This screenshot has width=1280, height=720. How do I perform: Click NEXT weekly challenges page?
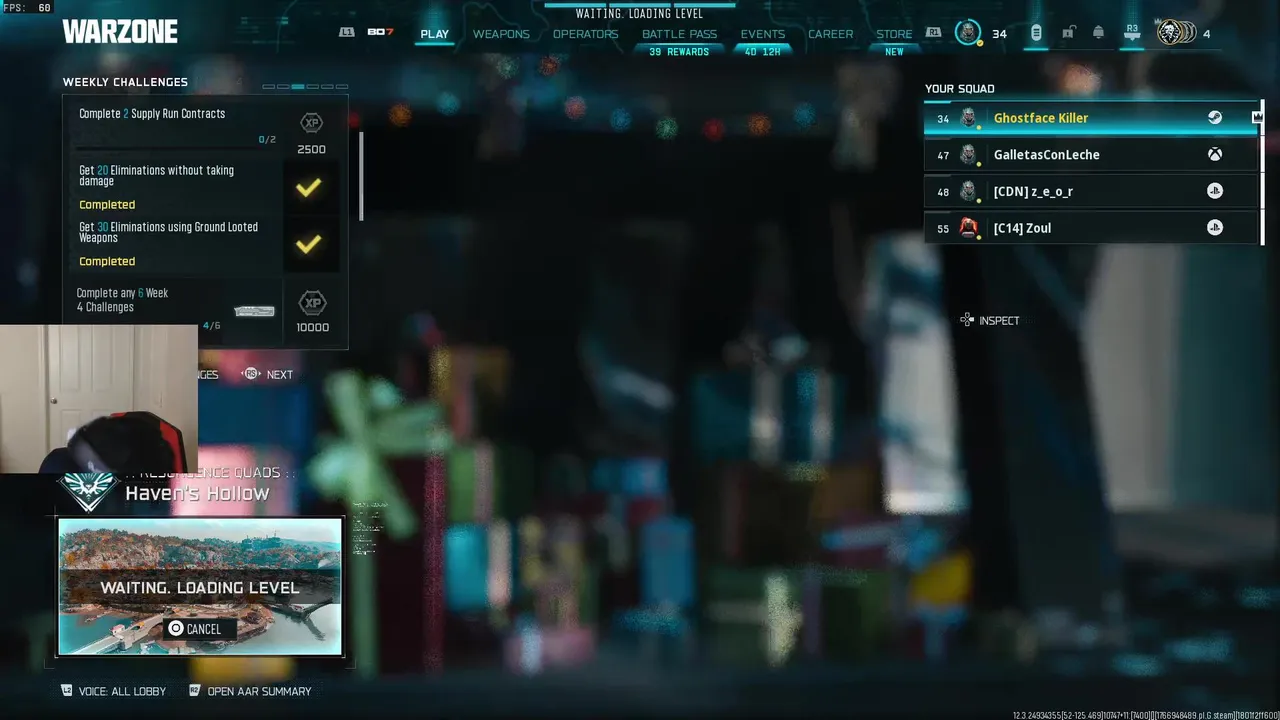(x=268, y=374)
